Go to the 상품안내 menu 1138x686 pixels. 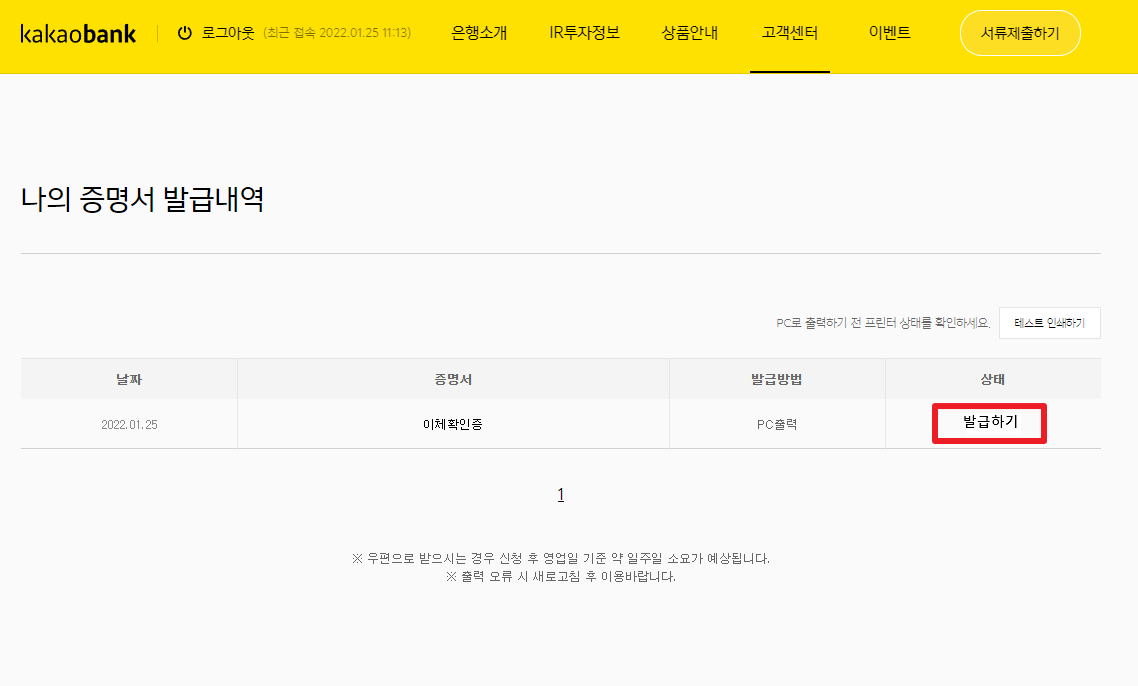[x=690, y=33]
